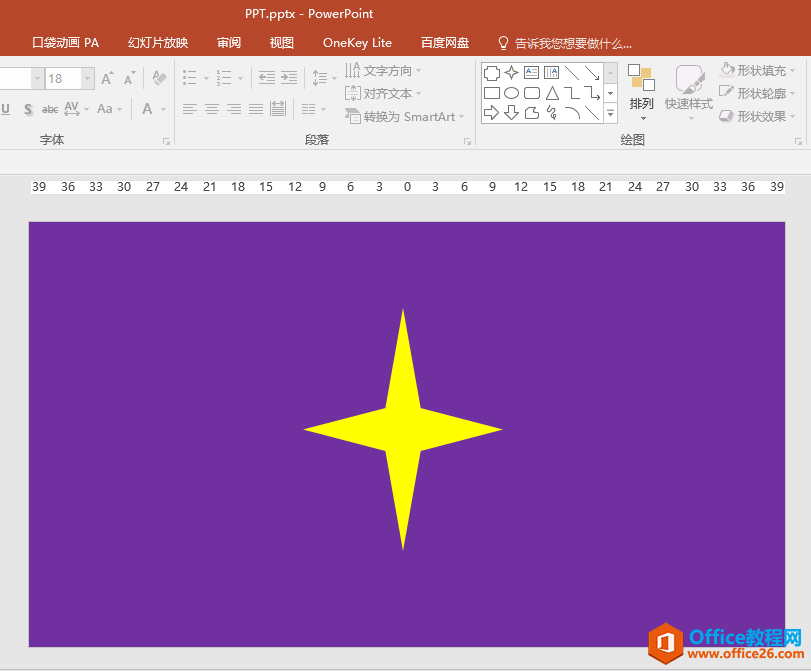Viewport: 811px width, 671px height.
Task: Click the yellow star on the slide
Action: point(403,429)
